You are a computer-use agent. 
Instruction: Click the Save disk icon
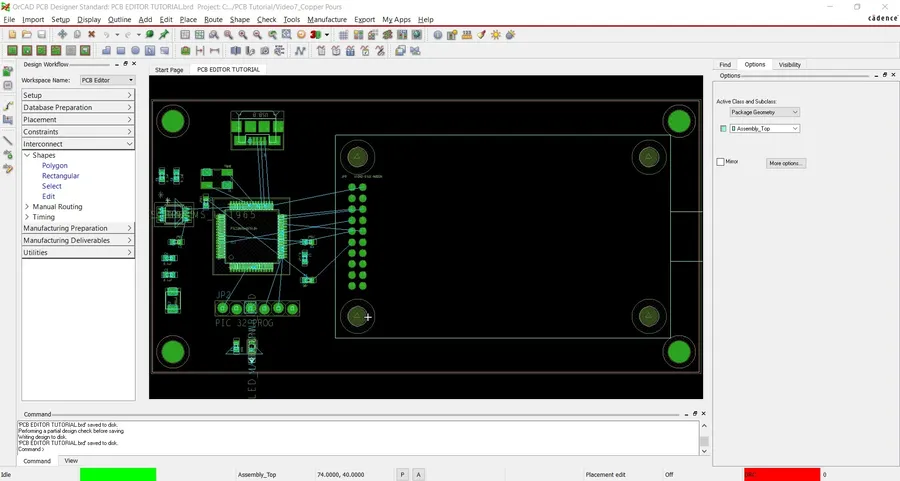coord(41,34)
